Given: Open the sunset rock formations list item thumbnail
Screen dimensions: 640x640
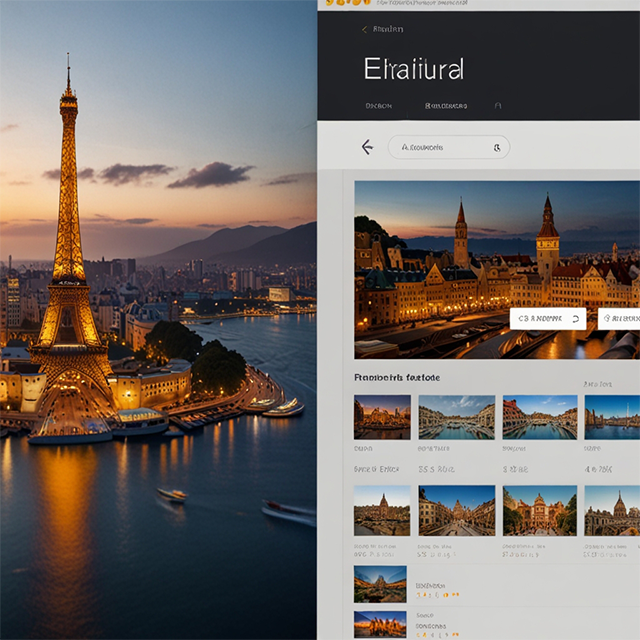Looking at the screenshot, I should tap(380, 624).
